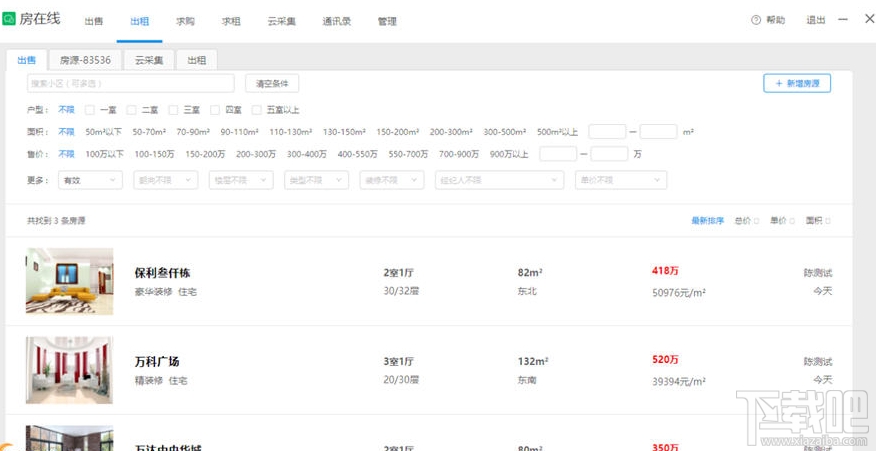Filter price by 700-900万
The height and width of the screenshot is (451, 876).
coord(459,154)
